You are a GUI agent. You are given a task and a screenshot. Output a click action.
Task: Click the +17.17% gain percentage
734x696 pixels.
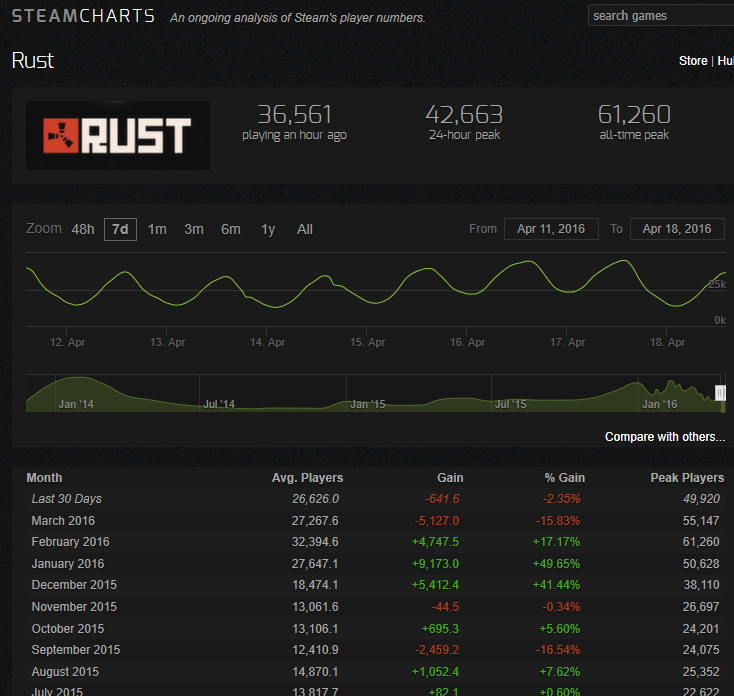tap(557, 542)
